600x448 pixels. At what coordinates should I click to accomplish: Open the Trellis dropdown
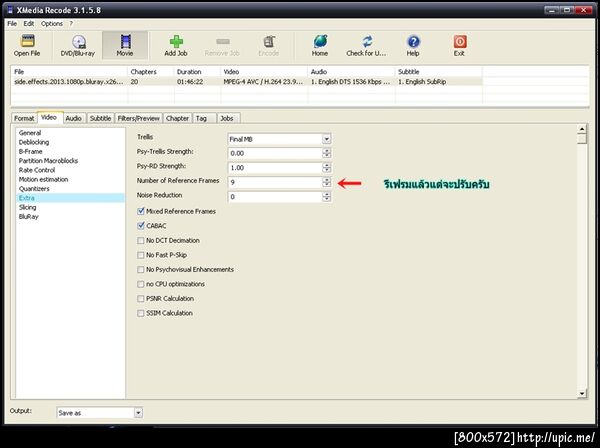coord(326,139)
